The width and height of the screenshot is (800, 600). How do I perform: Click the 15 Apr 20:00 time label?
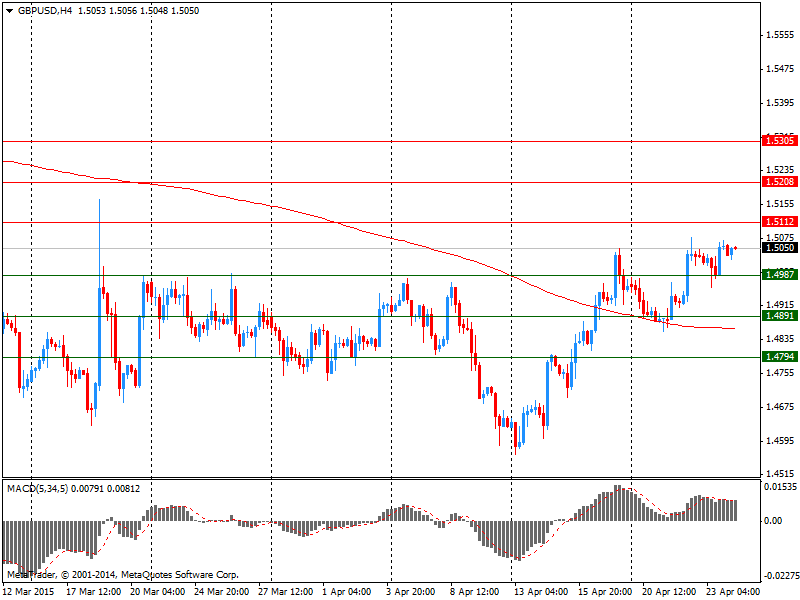point(606,592)
